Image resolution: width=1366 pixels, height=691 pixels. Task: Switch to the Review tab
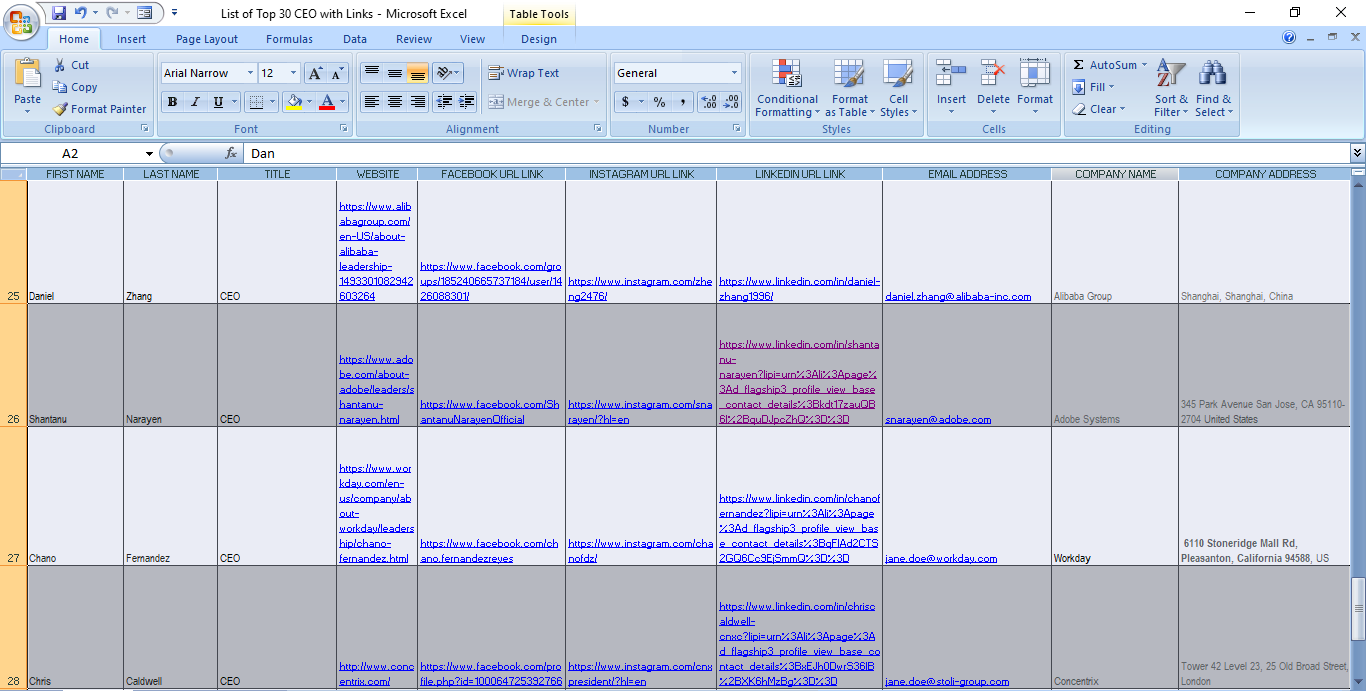(414, 39)
